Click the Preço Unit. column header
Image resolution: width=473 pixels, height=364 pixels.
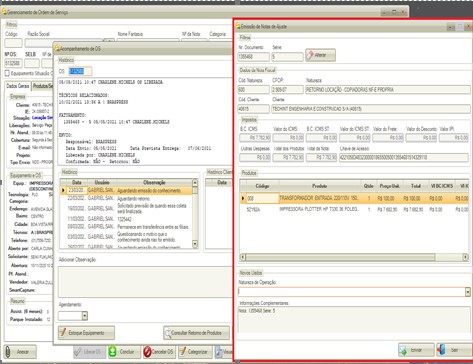390,186
